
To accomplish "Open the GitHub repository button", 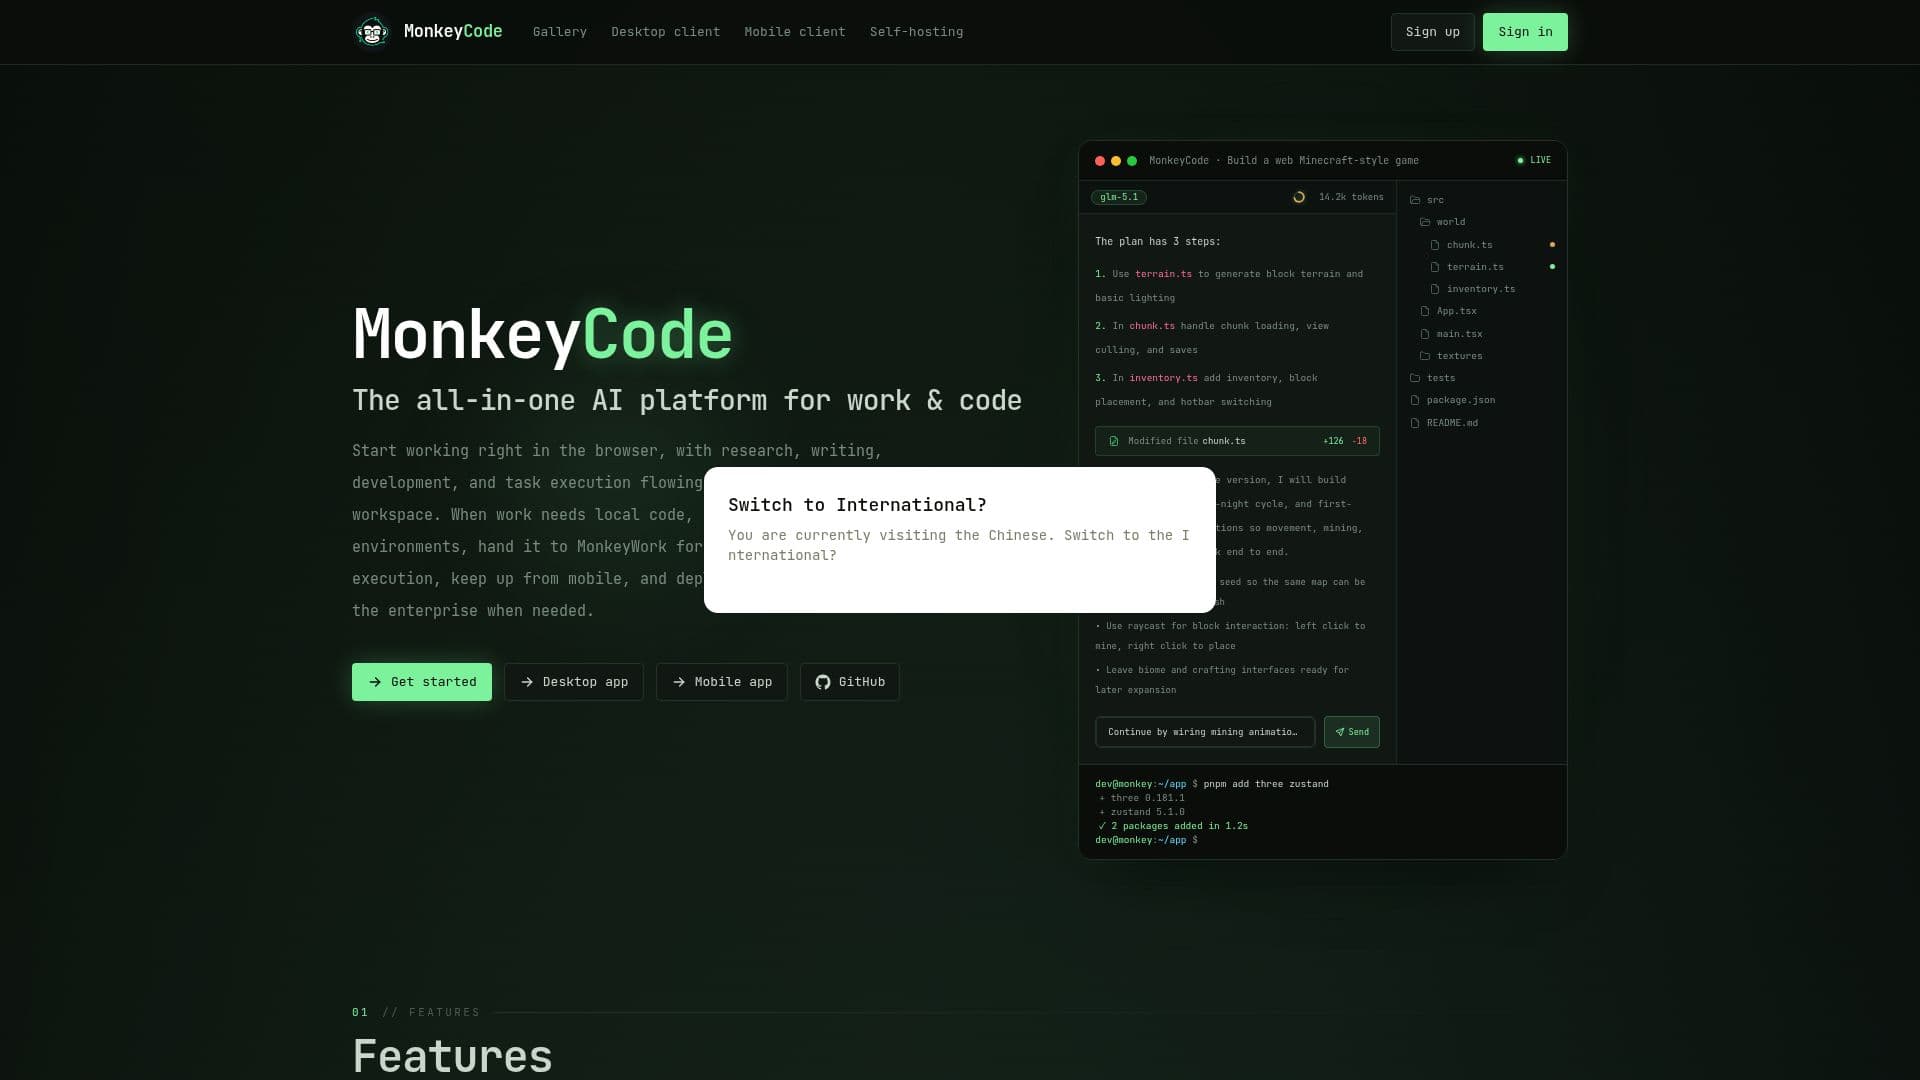I will (850, 682).
